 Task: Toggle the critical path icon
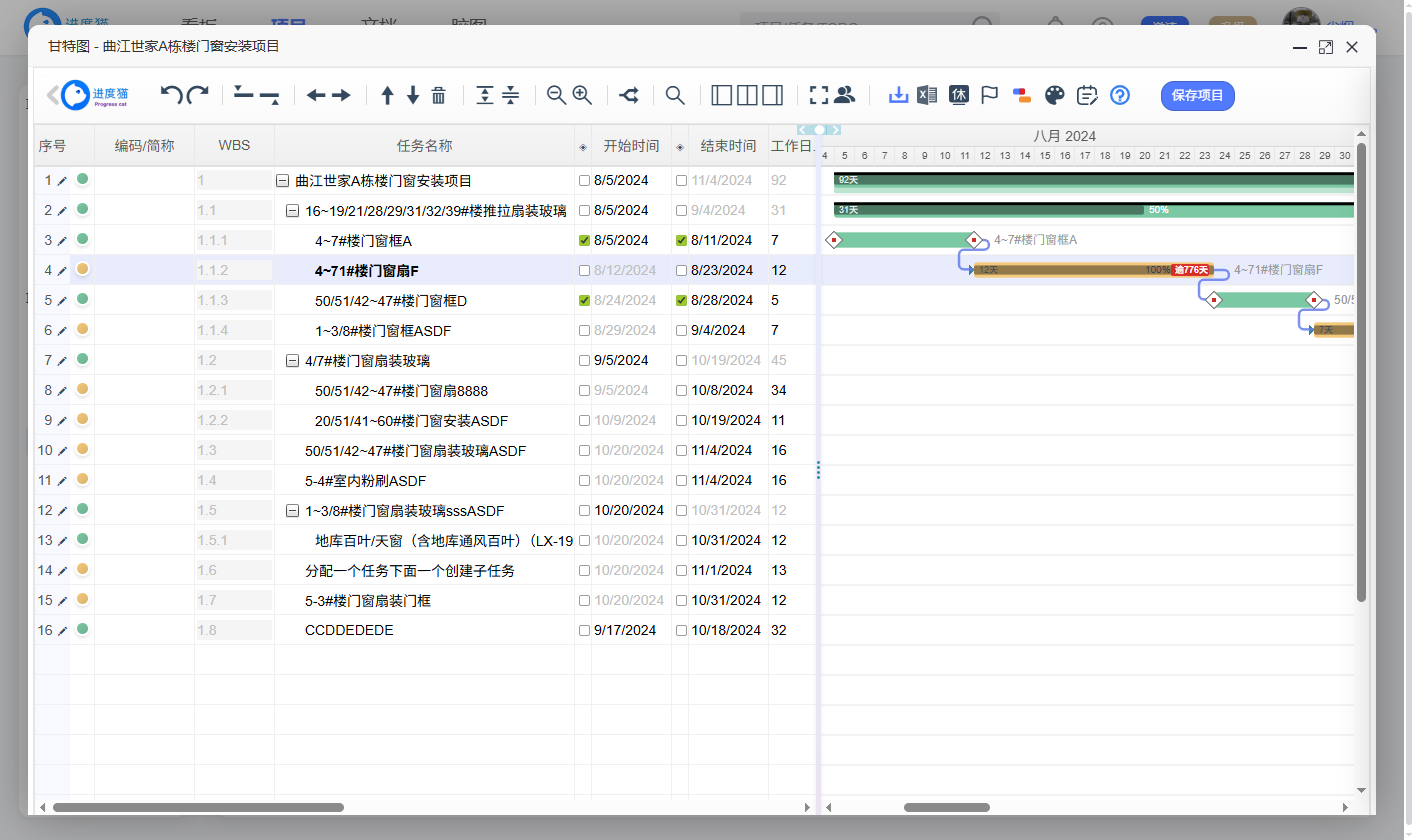[x=629, y=95]
